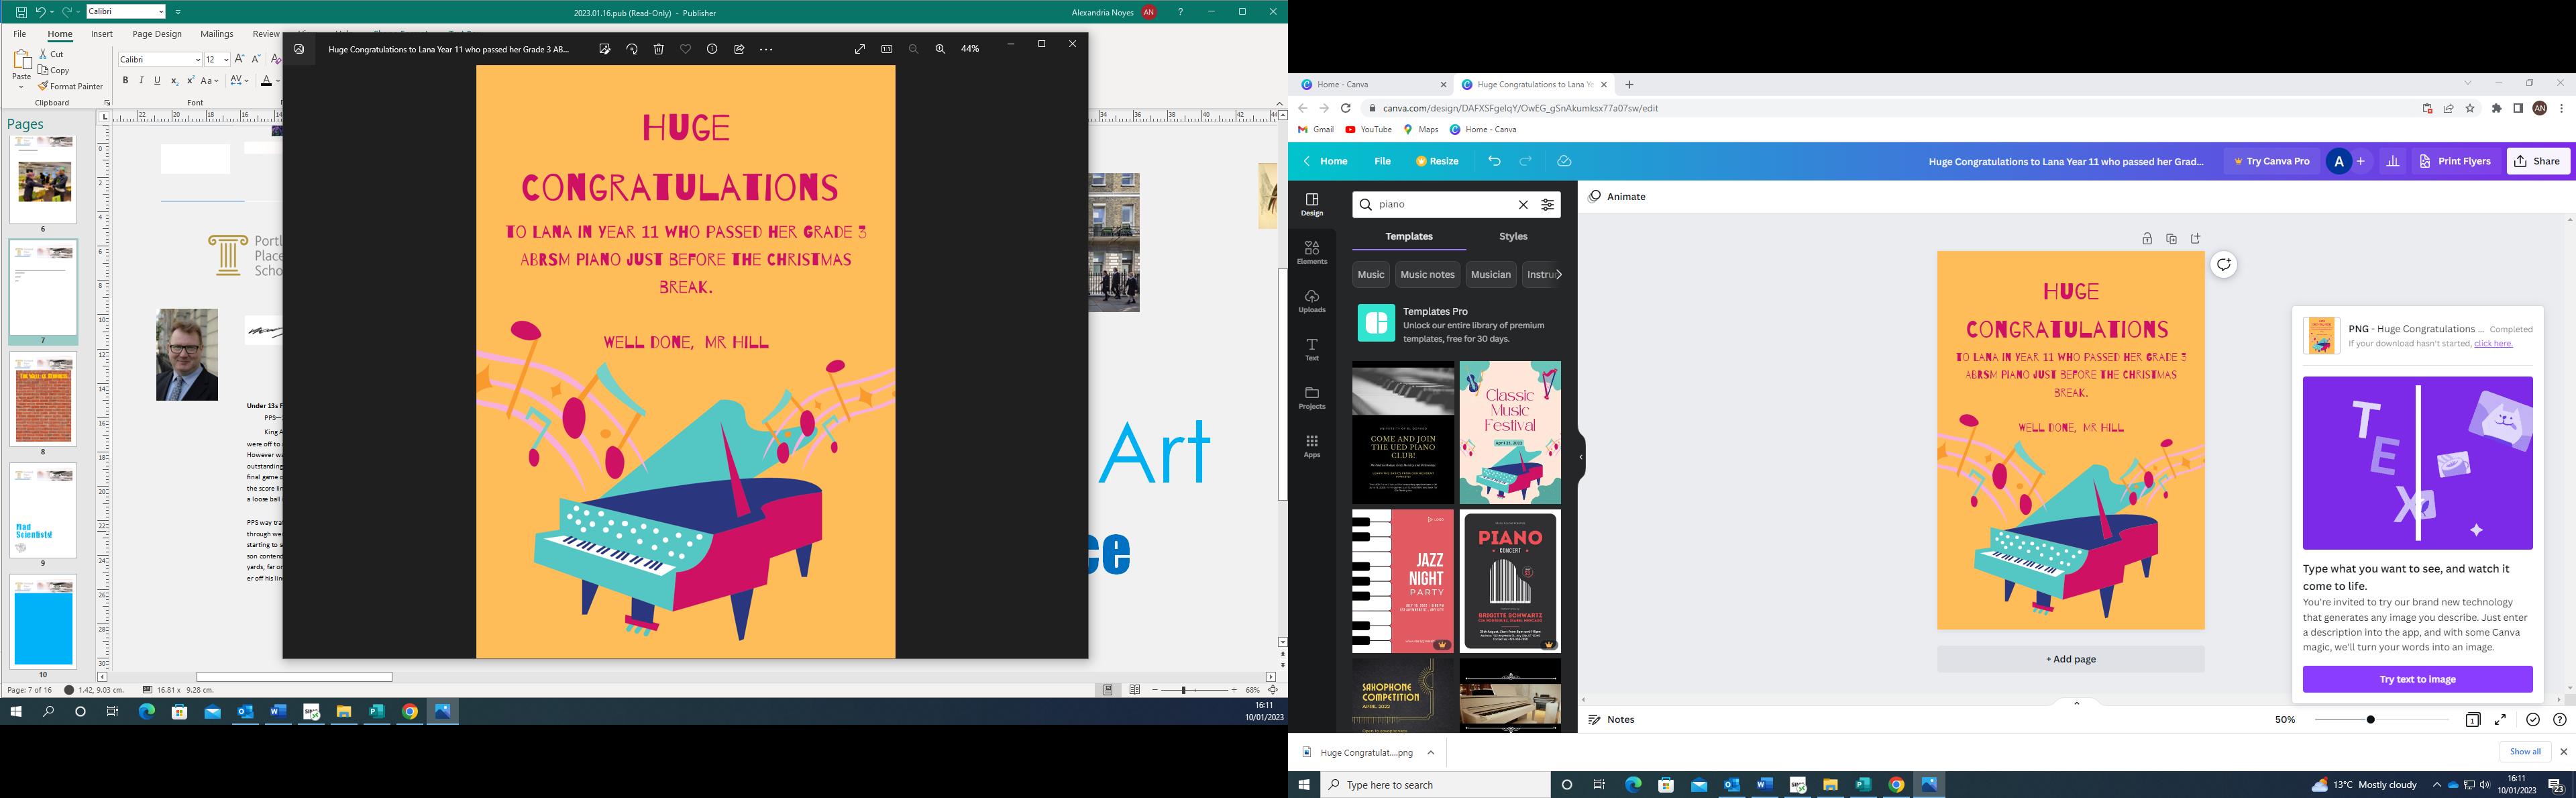
Task: Open the Publisher font name dropdown in the ribbon
Action: [197, 60]
